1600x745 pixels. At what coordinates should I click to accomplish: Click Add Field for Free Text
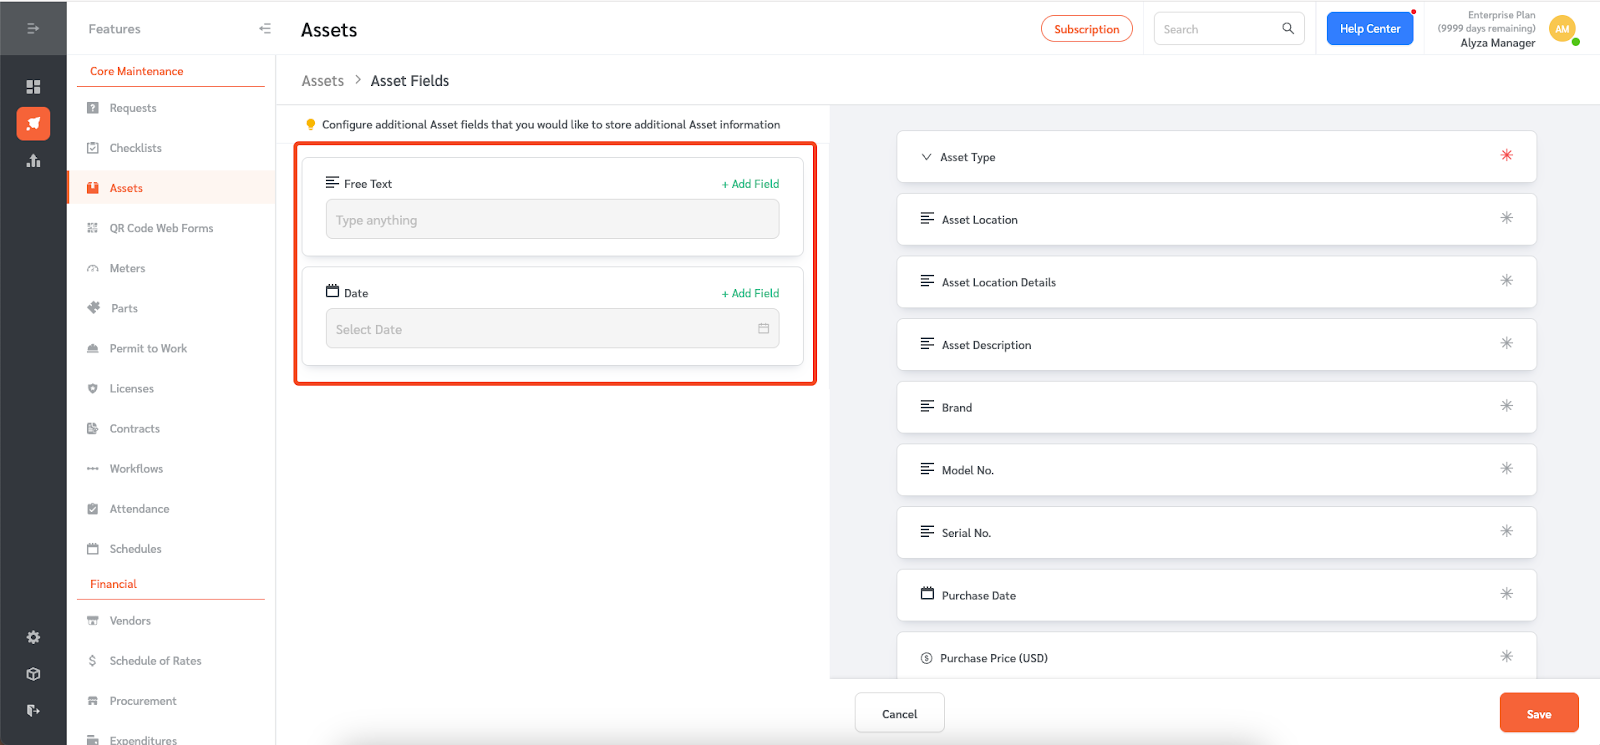click(750, 184)
